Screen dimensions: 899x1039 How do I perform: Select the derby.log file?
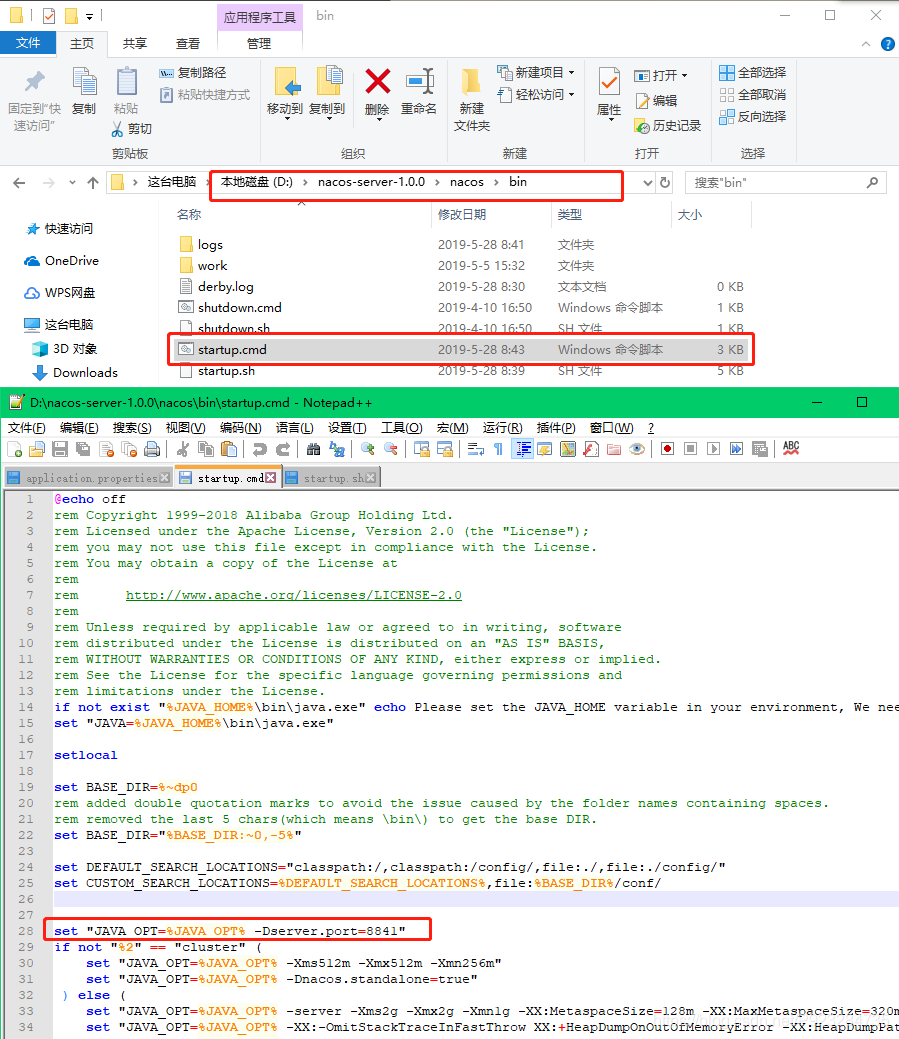(x=225, y=287)
